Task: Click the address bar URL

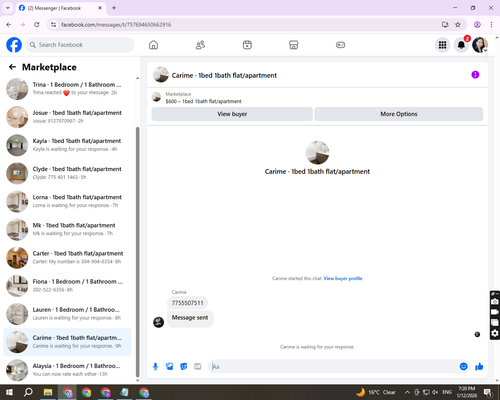Action: pos(116,25)
